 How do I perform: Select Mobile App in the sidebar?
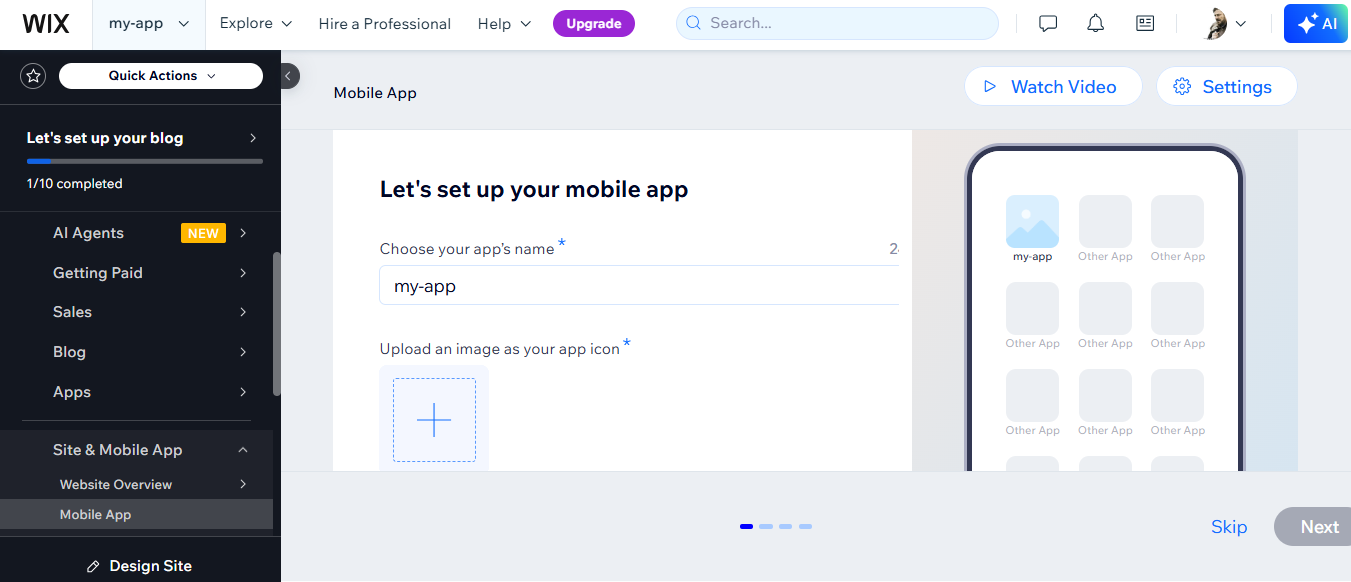point(137,515)
